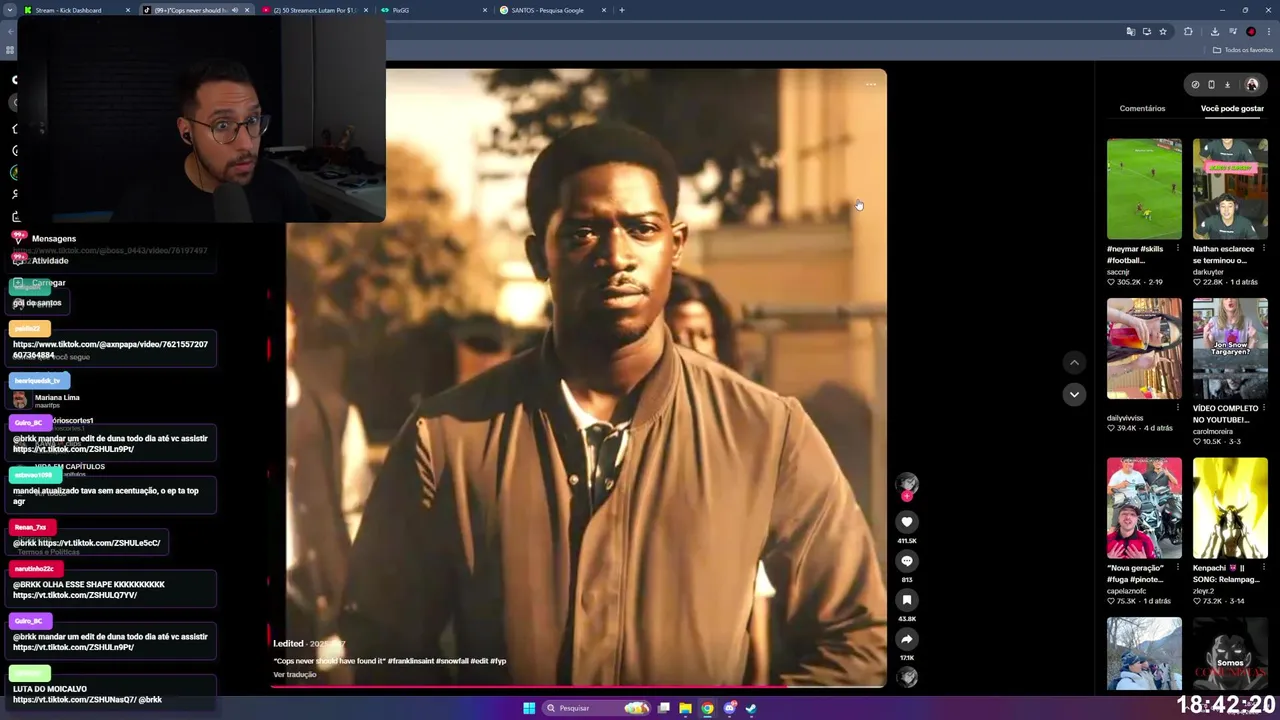Open the creator avatar above the like button
This screenshot has width=1280, height=720.
(x=907, y=484)
